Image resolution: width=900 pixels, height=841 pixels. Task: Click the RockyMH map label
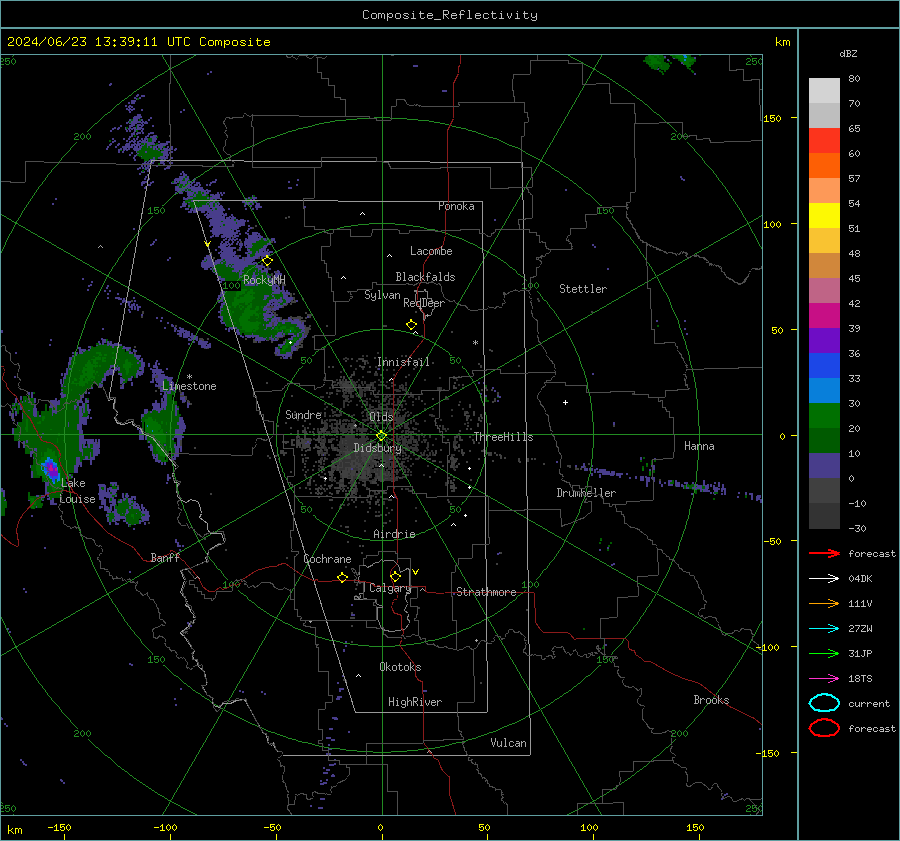[264, 280]
